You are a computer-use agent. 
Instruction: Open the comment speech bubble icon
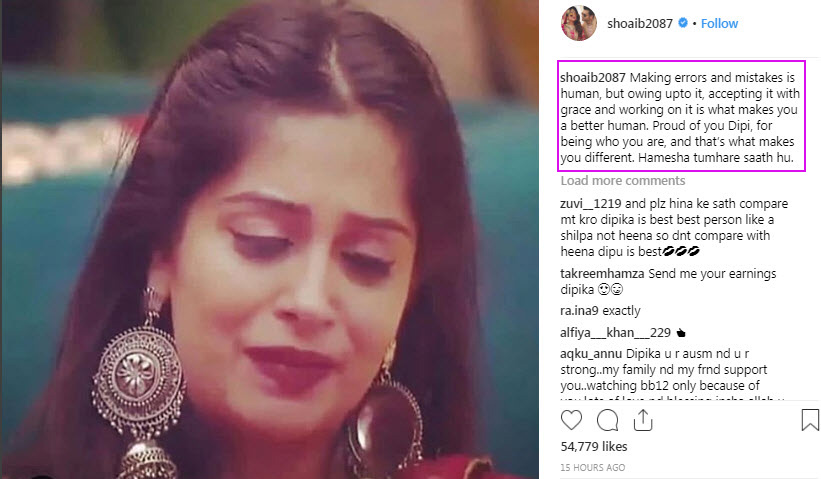(x=607, y=420)
